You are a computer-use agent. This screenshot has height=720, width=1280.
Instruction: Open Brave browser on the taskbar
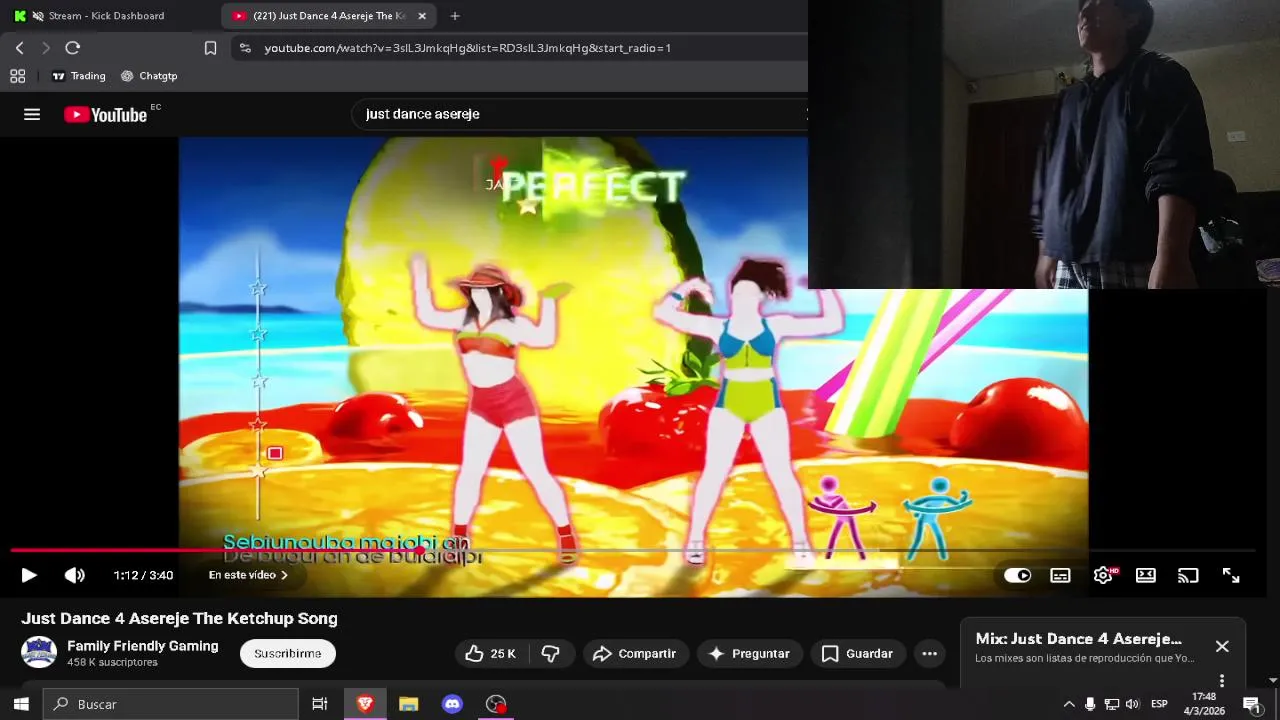click(x=365, y=704)
